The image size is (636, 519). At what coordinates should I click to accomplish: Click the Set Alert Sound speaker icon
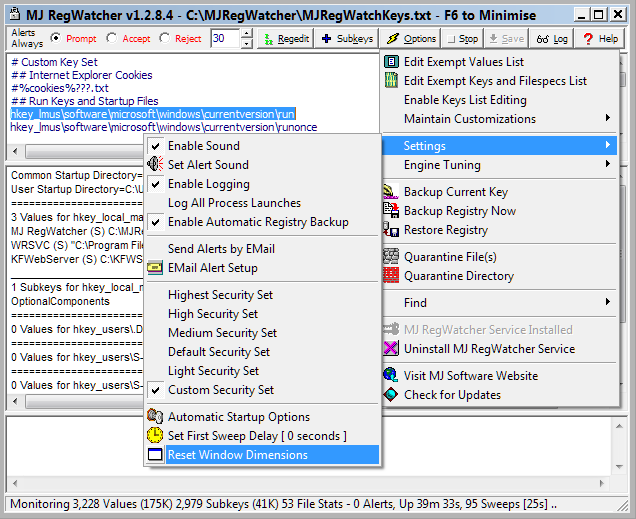pos(155,165)
